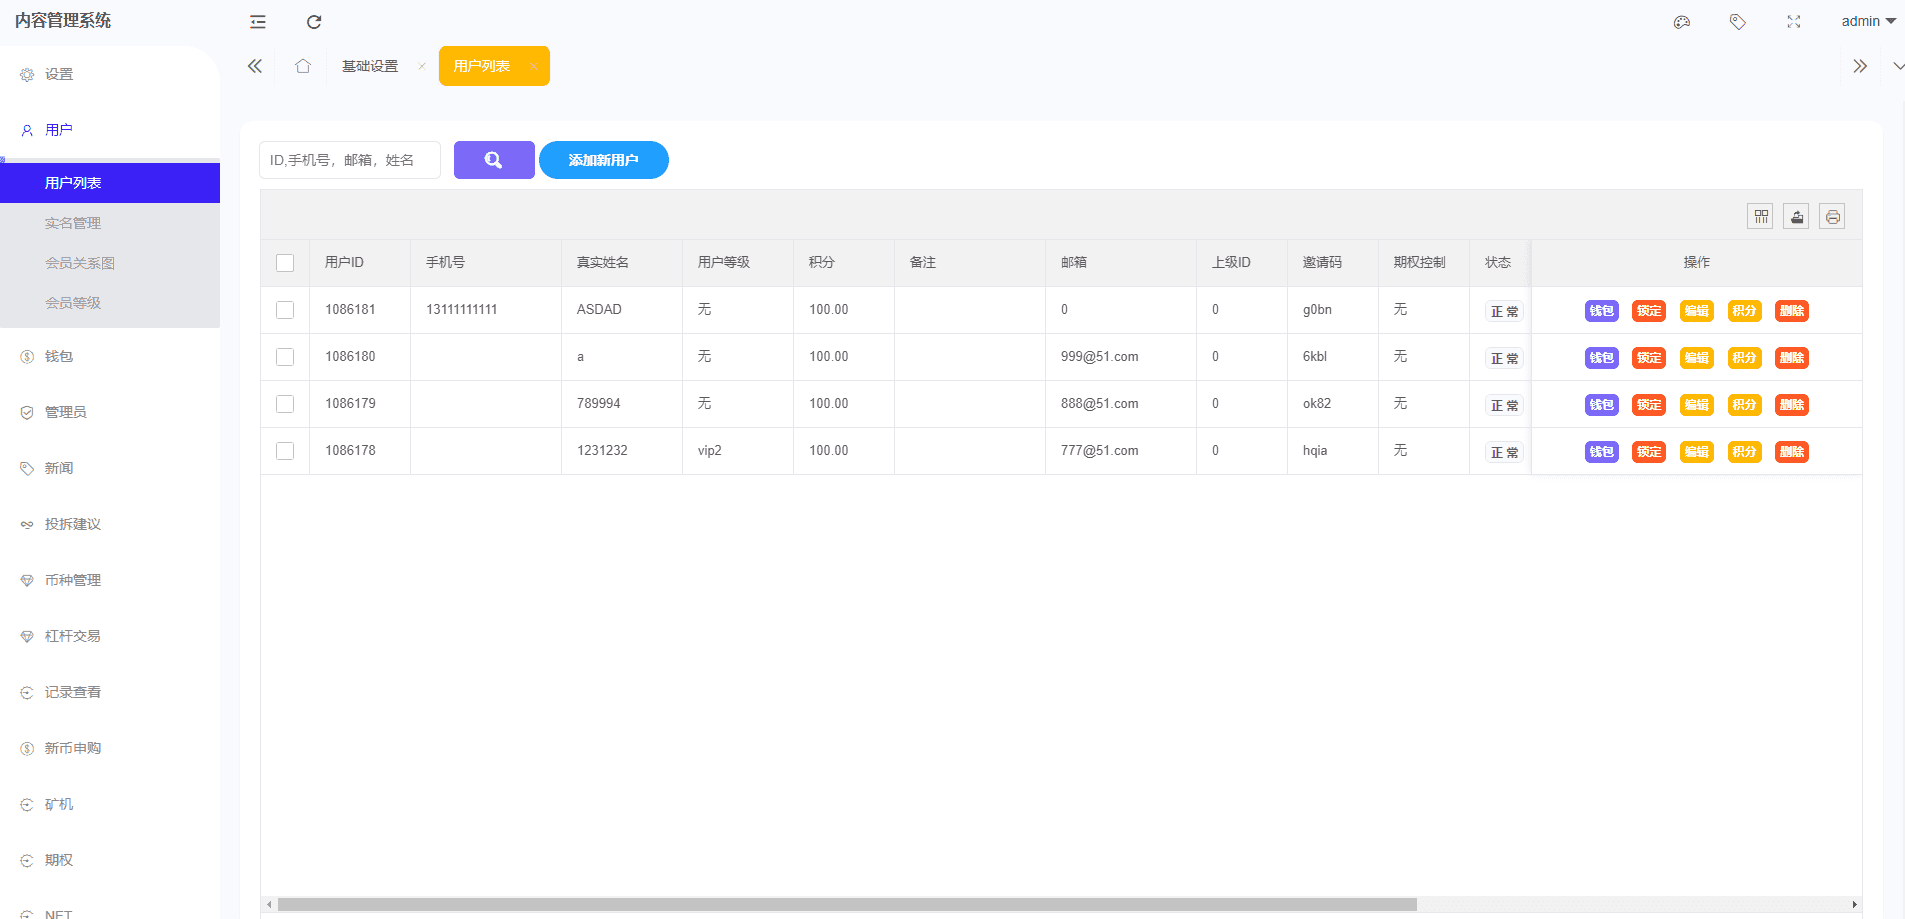This screenshot has height=919, width=1905.
Task: Open the column filter grid icon
Action: [x=1761, y=217]
